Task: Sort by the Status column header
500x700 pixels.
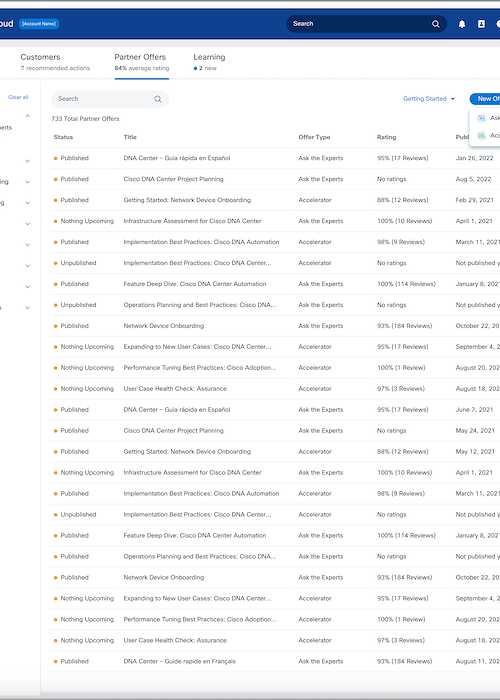Action: click(x=63, y=137)
